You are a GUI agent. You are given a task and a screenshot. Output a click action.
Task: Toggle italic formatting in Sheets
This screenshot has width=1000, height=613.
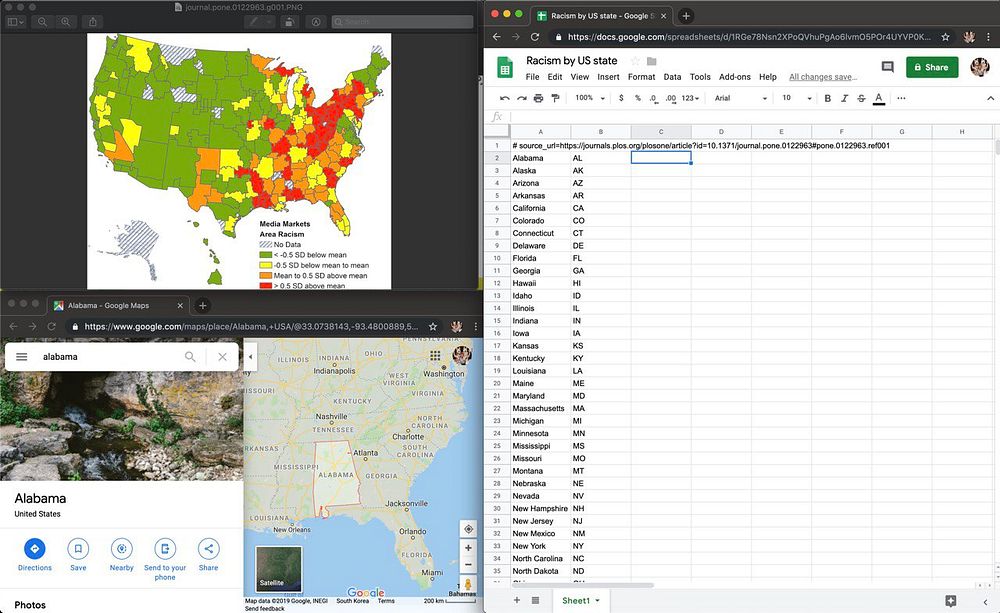click(x=844, y=98)
